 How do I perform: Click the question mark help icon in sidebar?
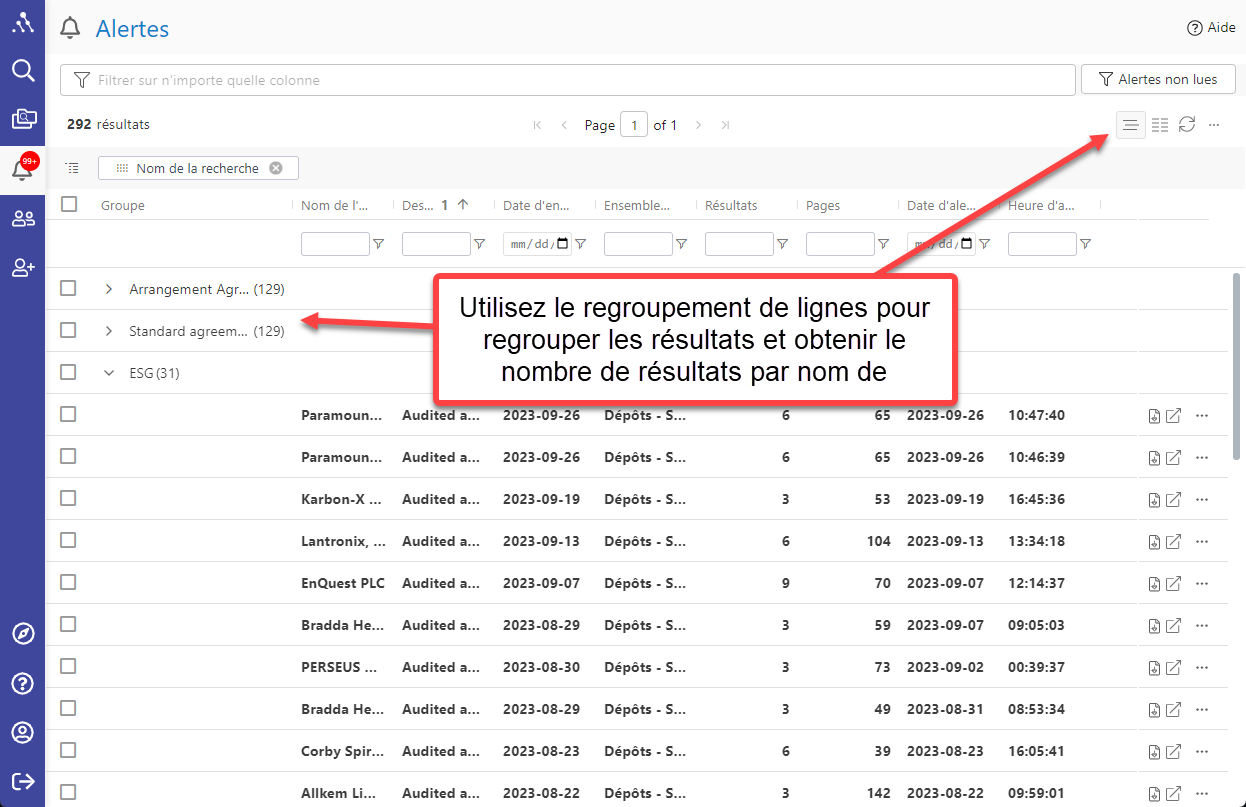(22, 684)
